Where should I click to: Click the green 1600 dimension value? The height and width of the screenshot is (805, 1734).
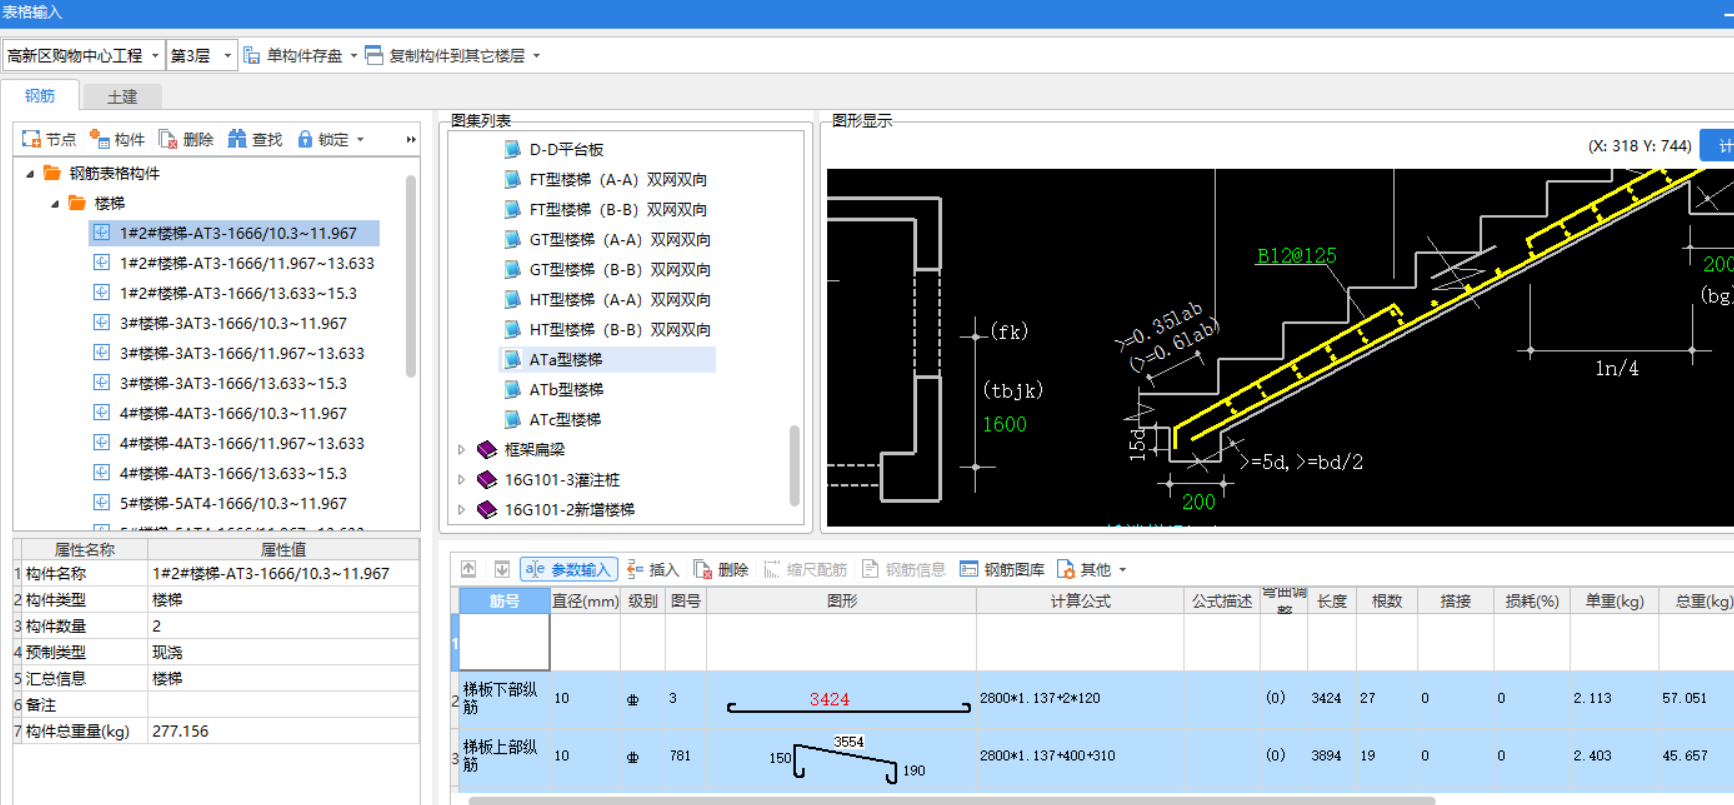[x=1004, y=424]
